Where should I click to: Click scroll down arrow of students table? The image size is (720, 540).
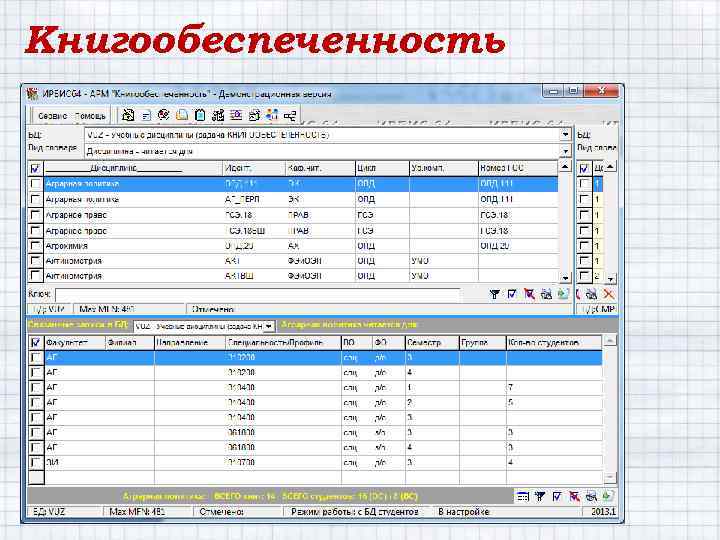click(x=609, y=477)
